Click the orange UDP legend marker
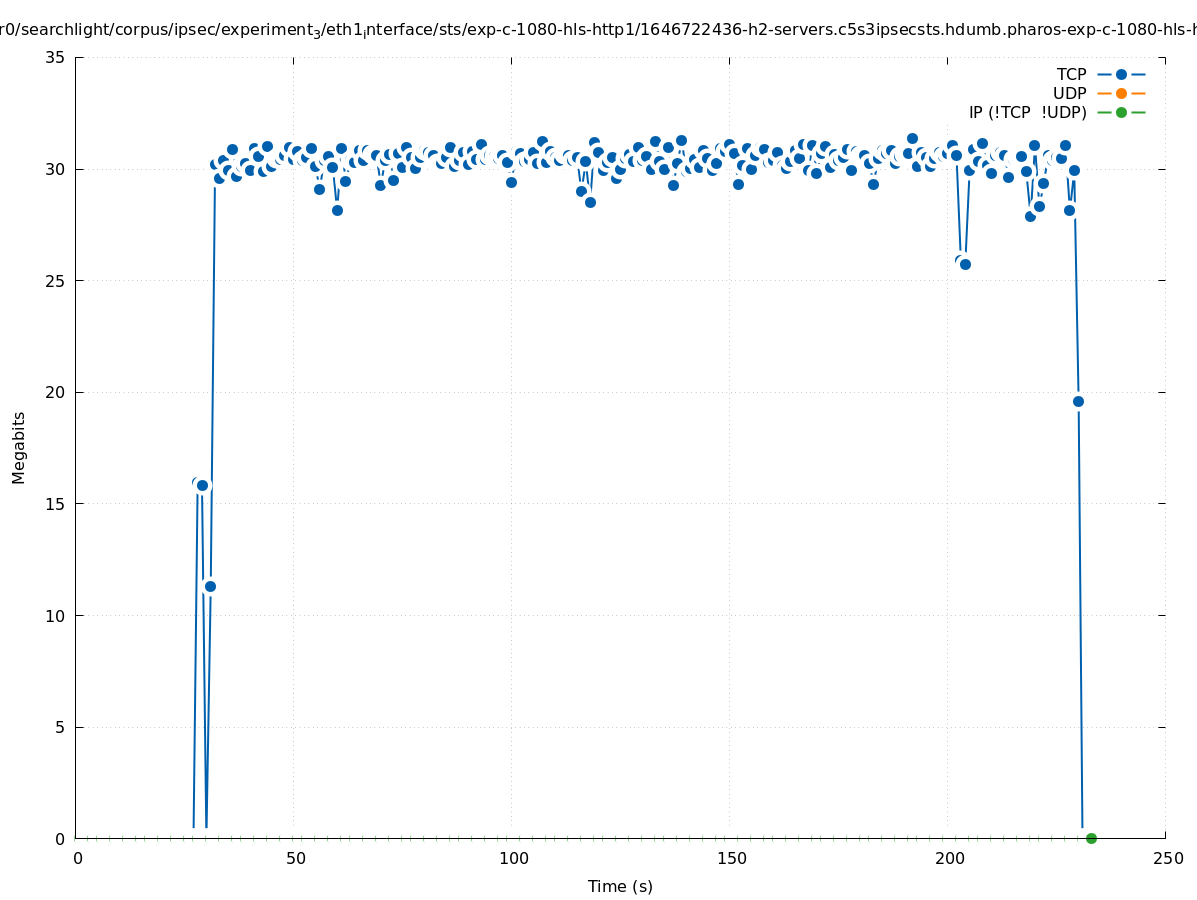 tap(1121, 93)
